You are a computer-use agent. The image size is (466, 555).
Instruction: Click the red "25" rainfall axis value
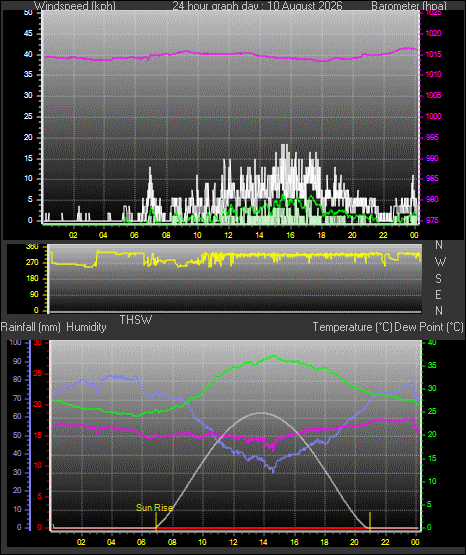38,374
